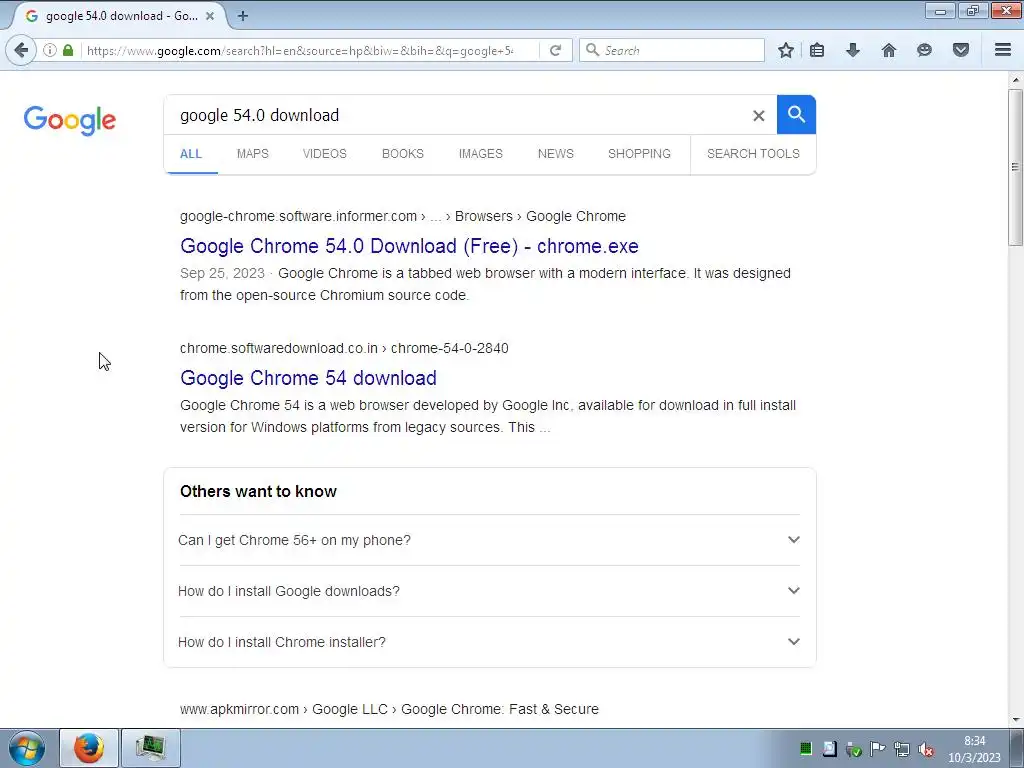1024x768 pixels.
Task: Switch to the VIDEOS search tab
Action: click(x=325, y=154)
